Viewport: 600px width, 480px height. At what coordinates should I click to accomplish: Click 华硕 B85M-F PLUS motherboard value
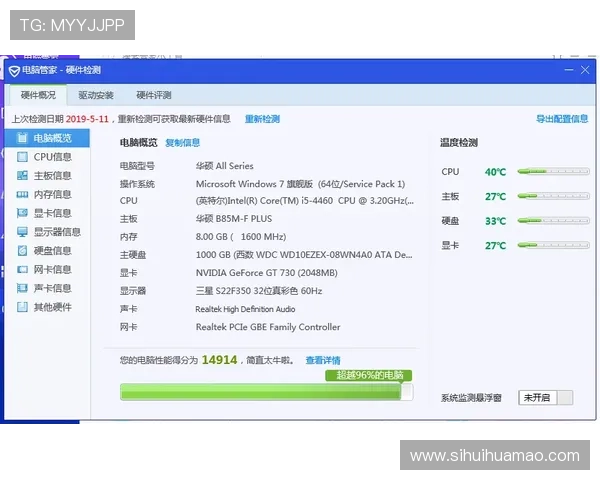234,219
